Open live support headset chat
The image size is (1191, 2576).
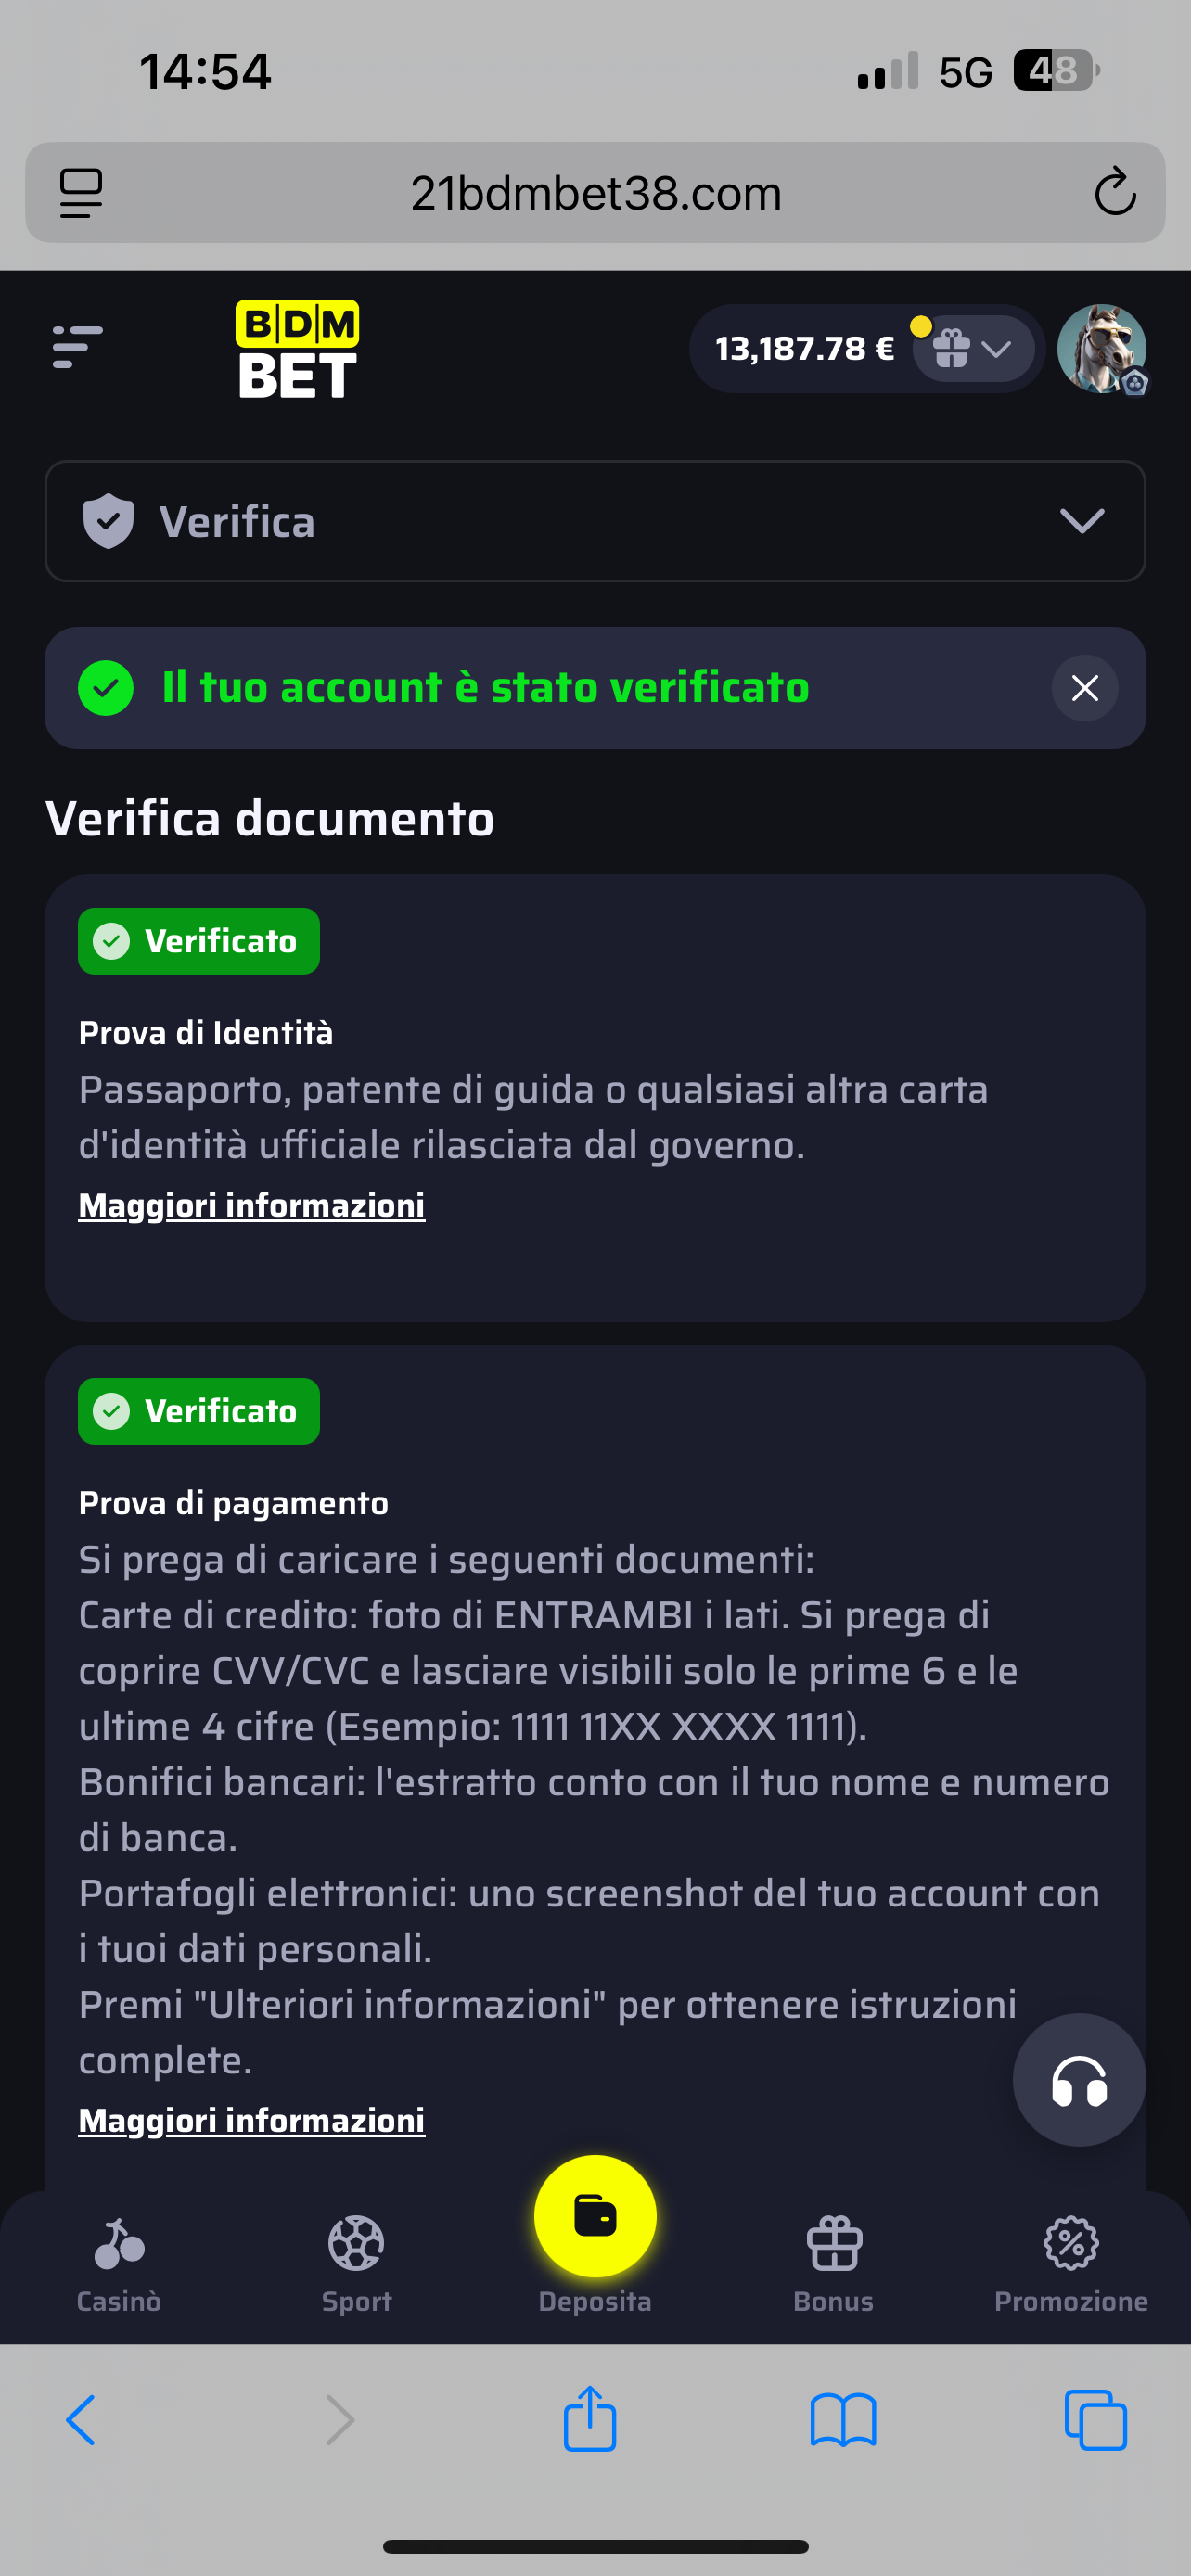pyautogui.click(x=1078, y=2080)
